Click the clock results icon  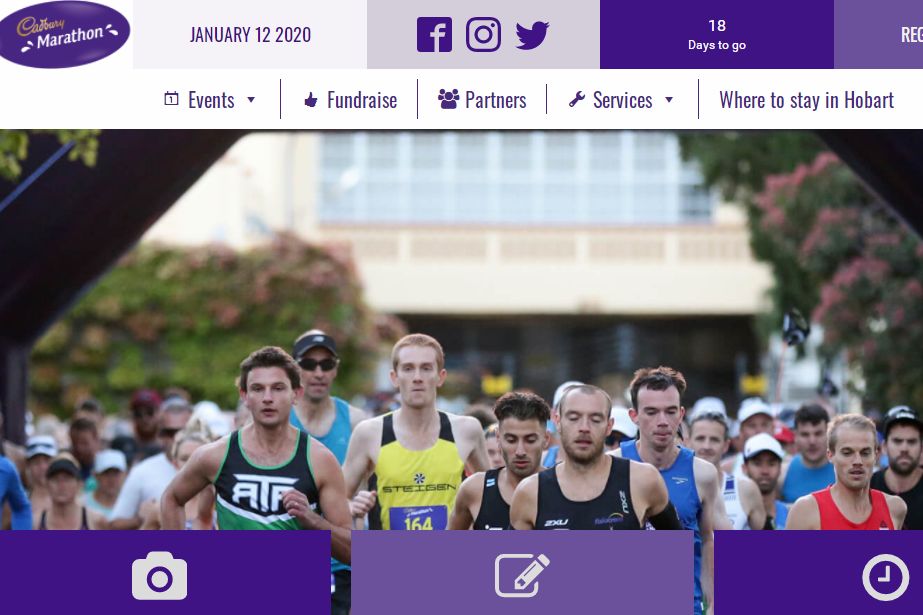885,577
